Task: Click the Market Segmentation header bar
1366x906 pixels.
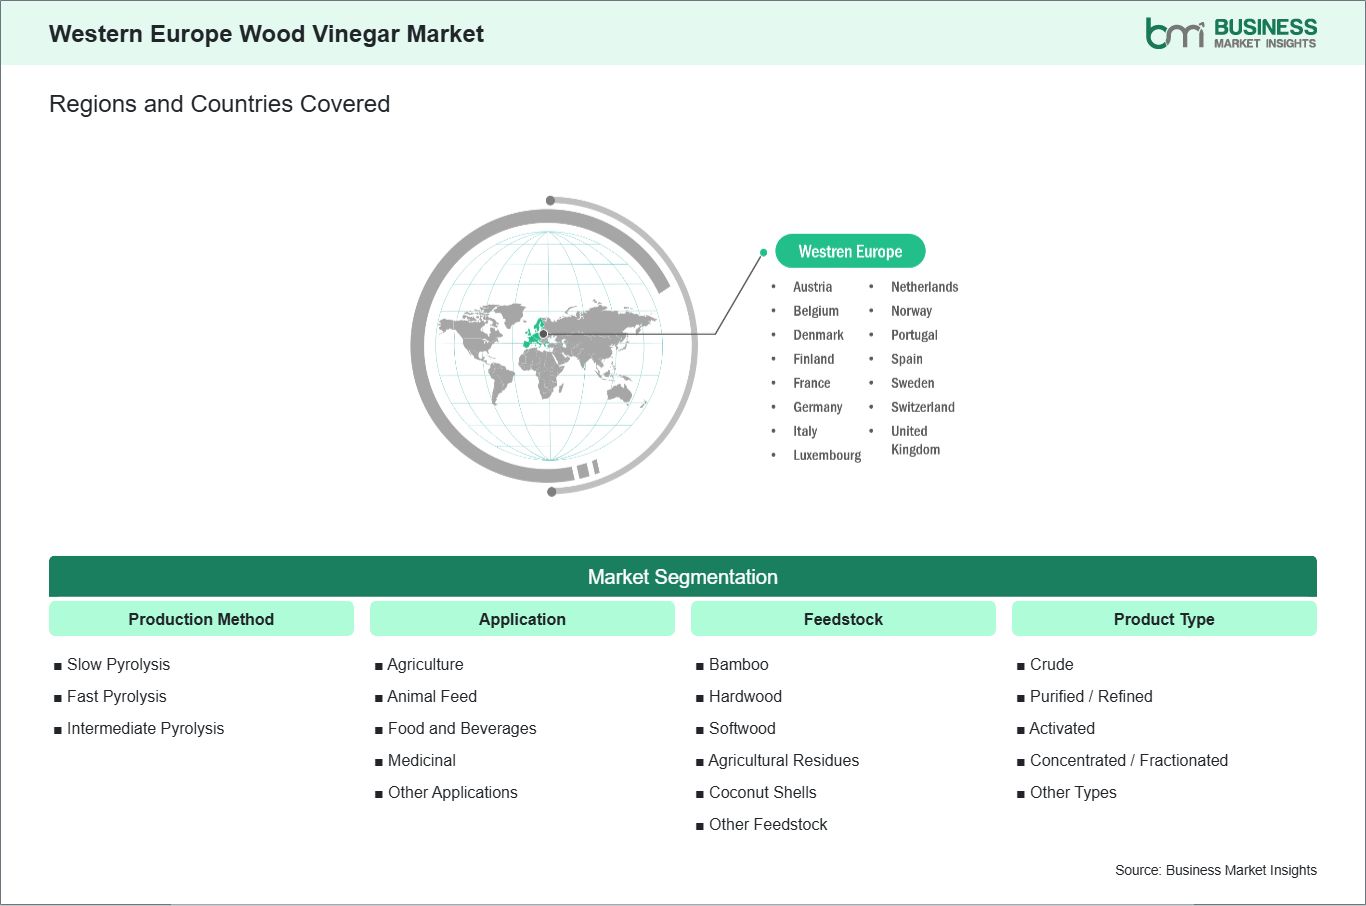Action: coord(683,577)
